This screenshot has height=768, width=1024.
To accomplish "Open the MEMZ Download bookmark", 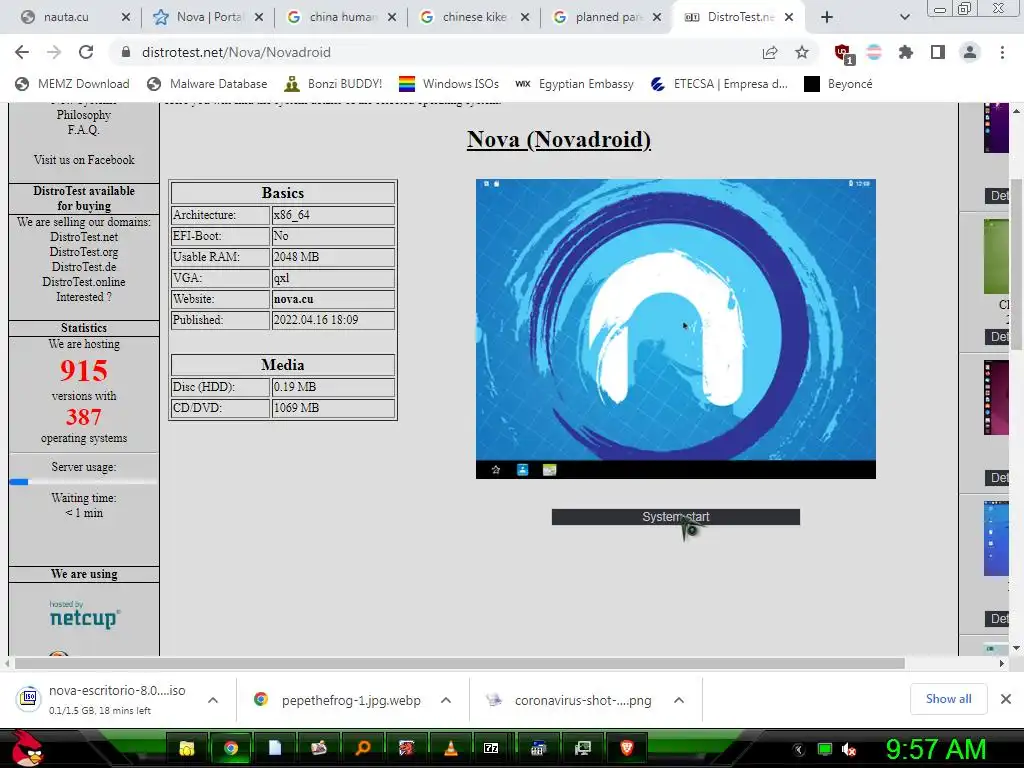I will coord(72,84).
